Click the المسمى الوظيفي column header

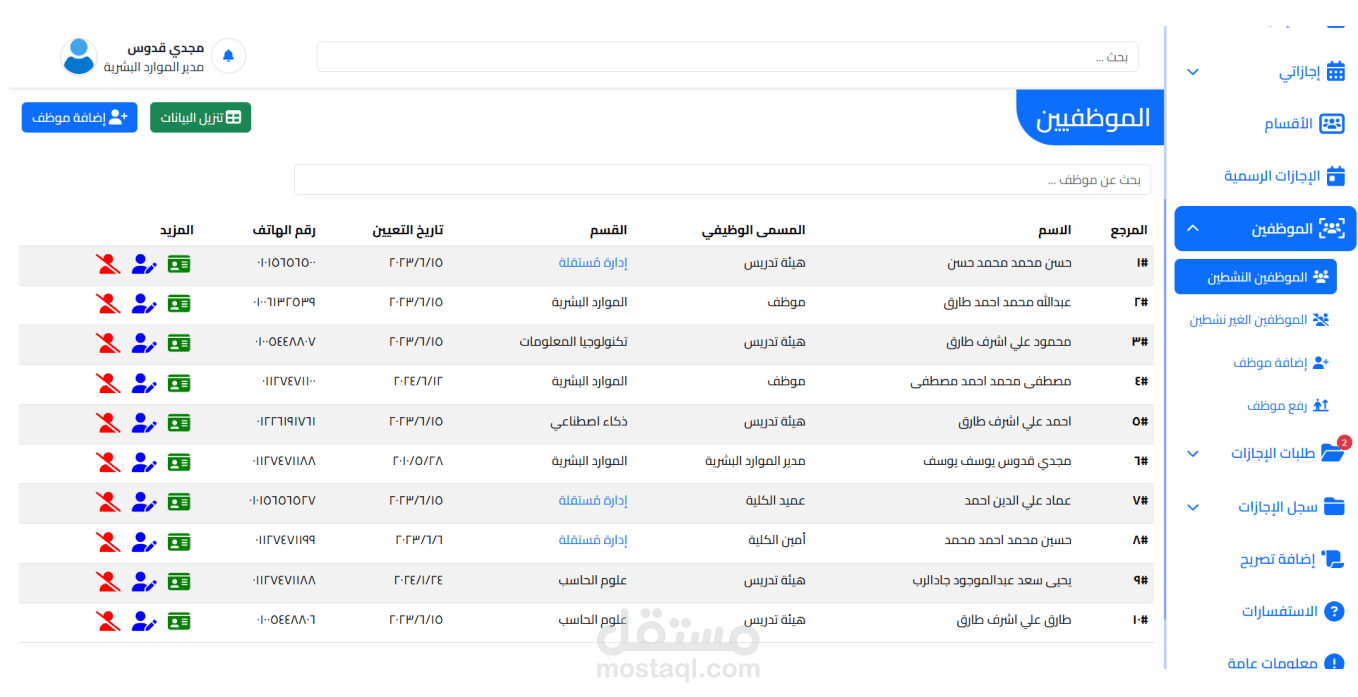tap(753, 230)
